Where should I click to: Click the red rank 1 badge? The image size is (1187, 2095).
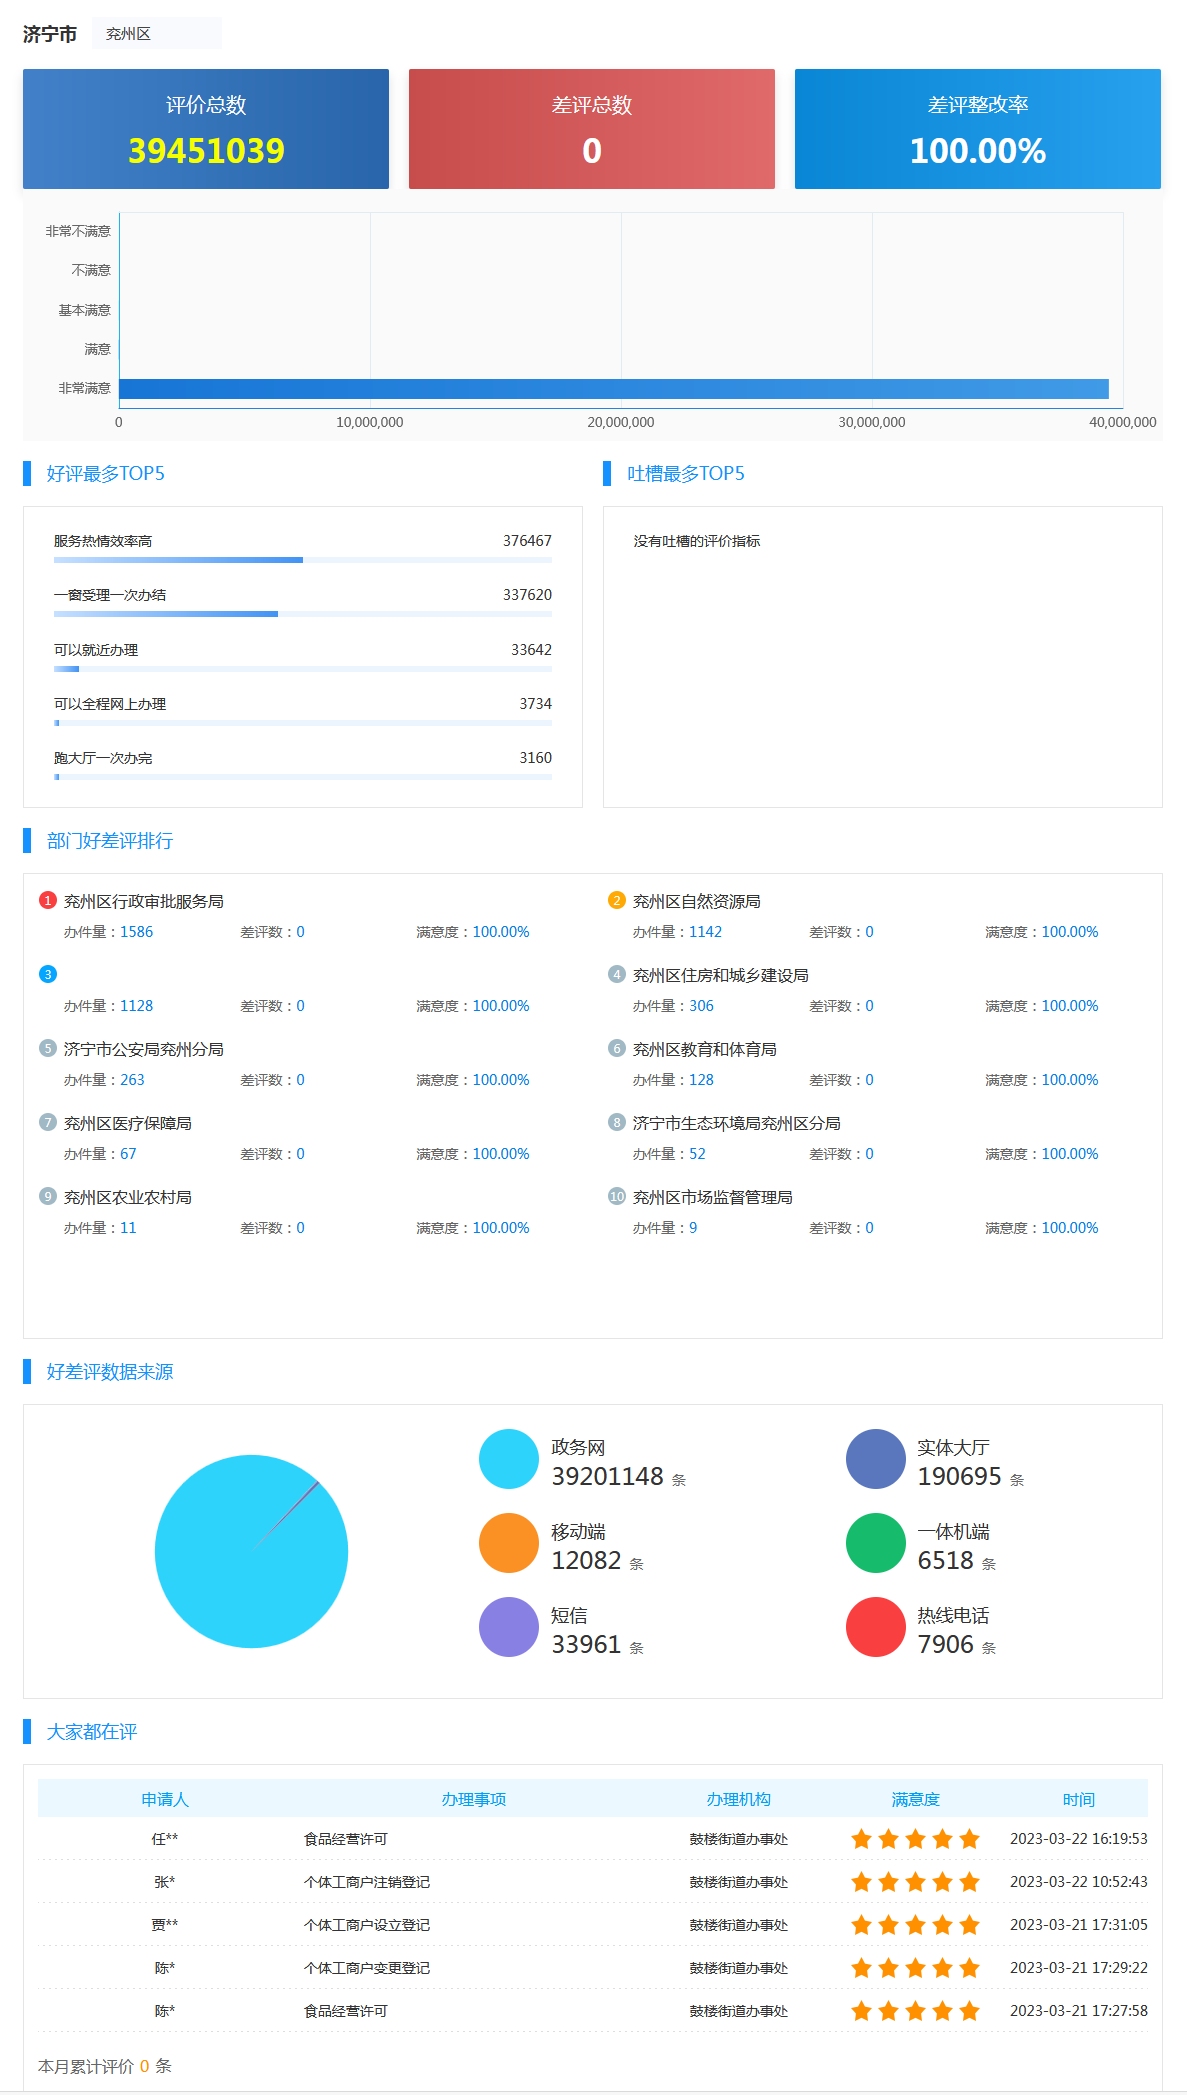tap(48, 900)
